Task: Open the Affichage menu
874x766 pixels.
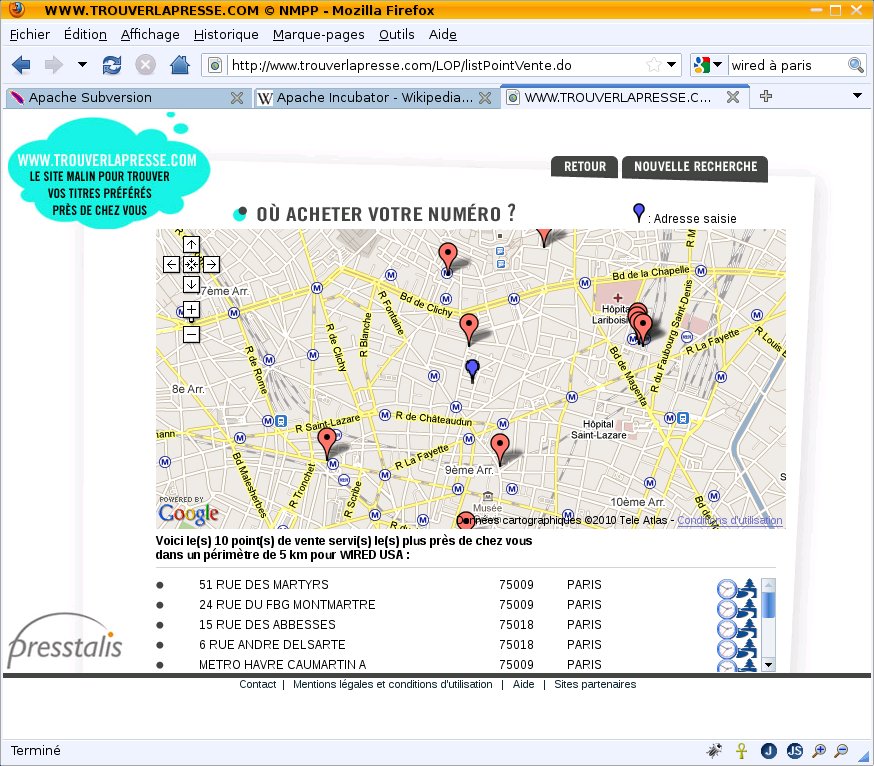Action: [150, 35]
